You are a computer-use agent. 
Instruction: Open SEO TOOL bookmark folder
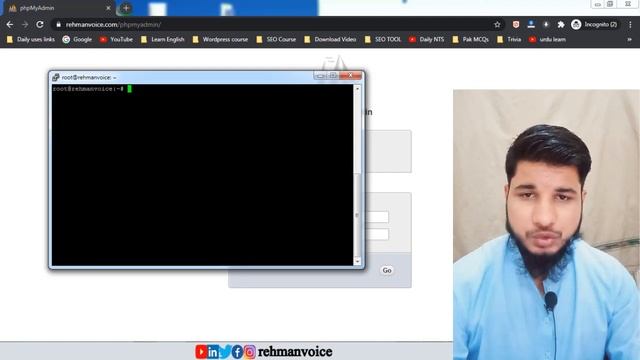[x=383, y=39]
